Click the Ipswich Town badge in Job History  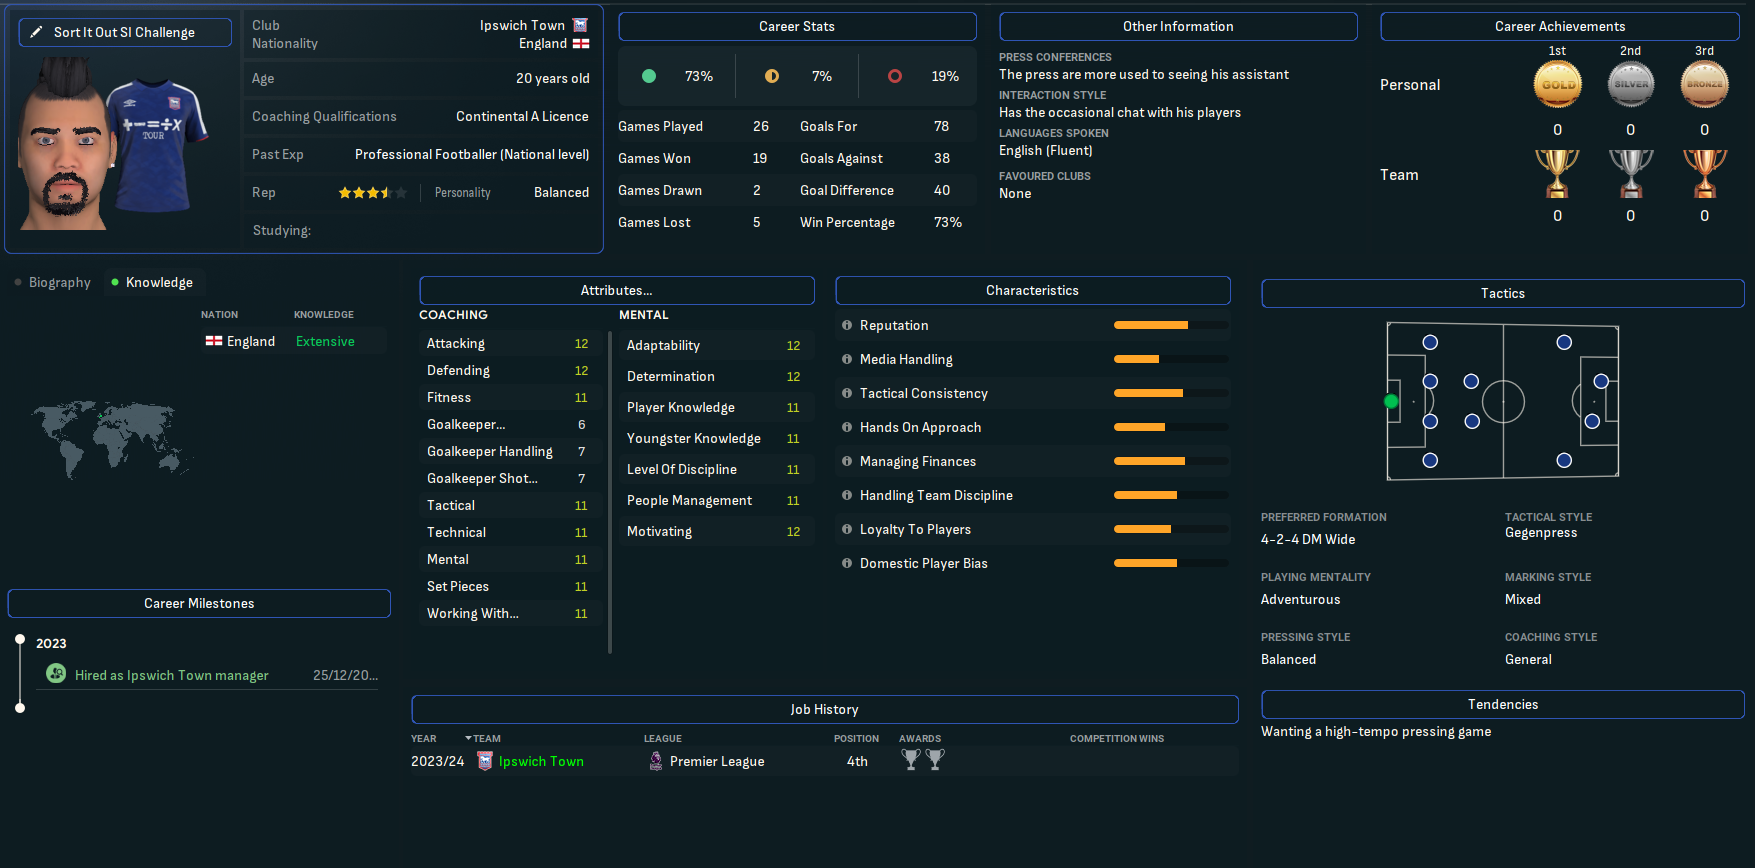[x=485, y=761]
